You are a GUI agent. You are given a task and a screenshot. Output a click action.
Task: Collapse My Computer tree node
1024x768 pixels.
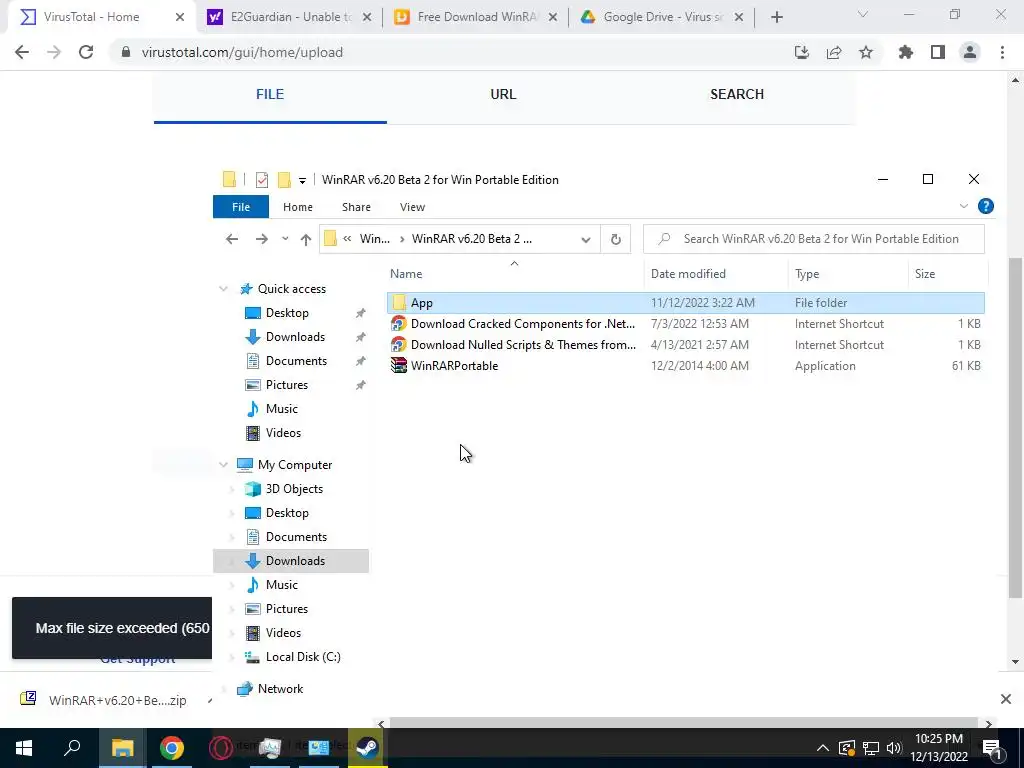(223, 464)
